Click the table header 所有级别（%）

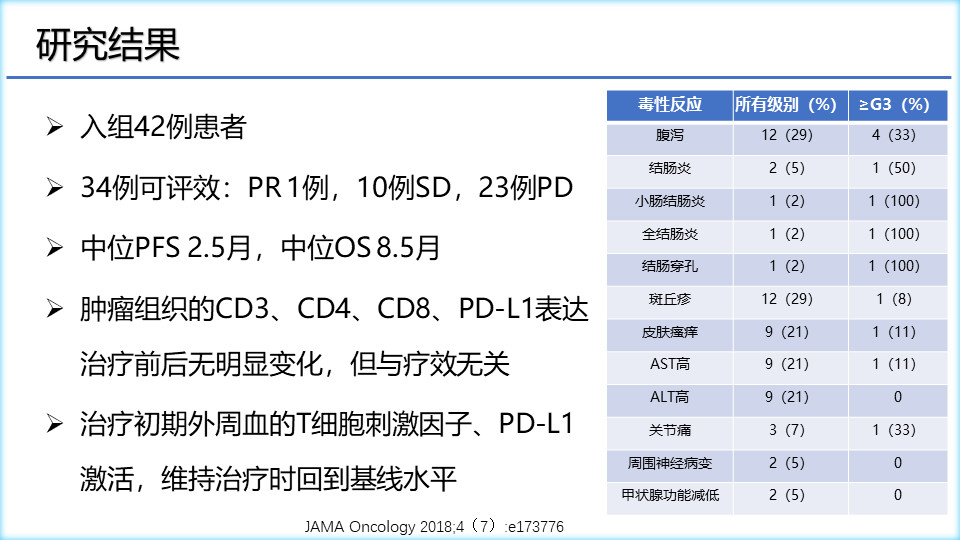tap(790, 105)
